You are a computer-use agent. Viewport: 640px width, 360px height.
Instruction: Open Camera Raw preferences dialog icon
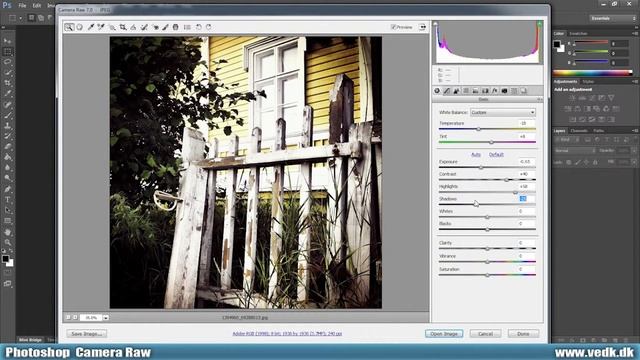click(x=187, y=27)
